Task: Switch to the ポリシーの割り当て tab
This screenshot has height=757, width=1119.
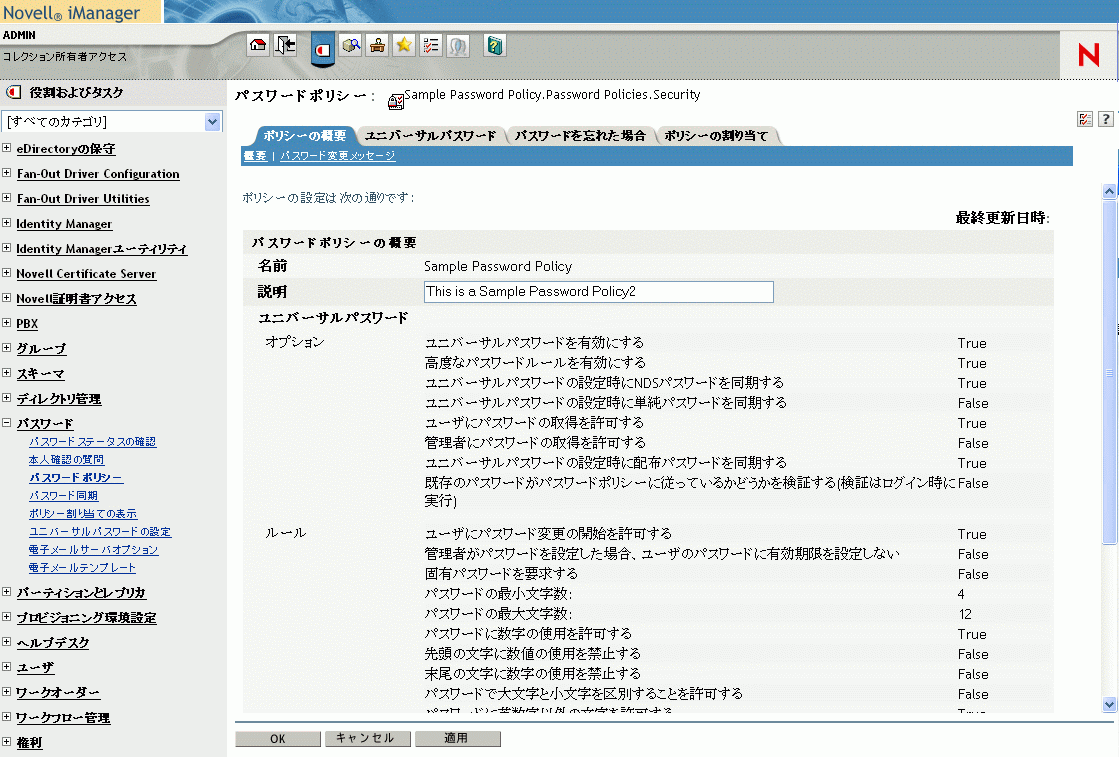Action: click(x=717, y=136)
